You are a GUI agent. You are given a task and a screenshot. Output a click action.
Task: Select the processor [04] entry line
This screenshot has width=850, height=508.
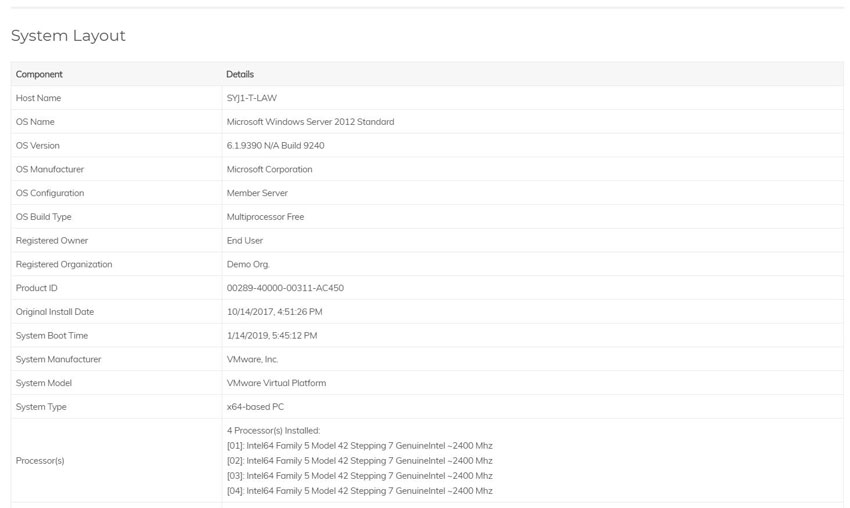click(x=359, y=491)
